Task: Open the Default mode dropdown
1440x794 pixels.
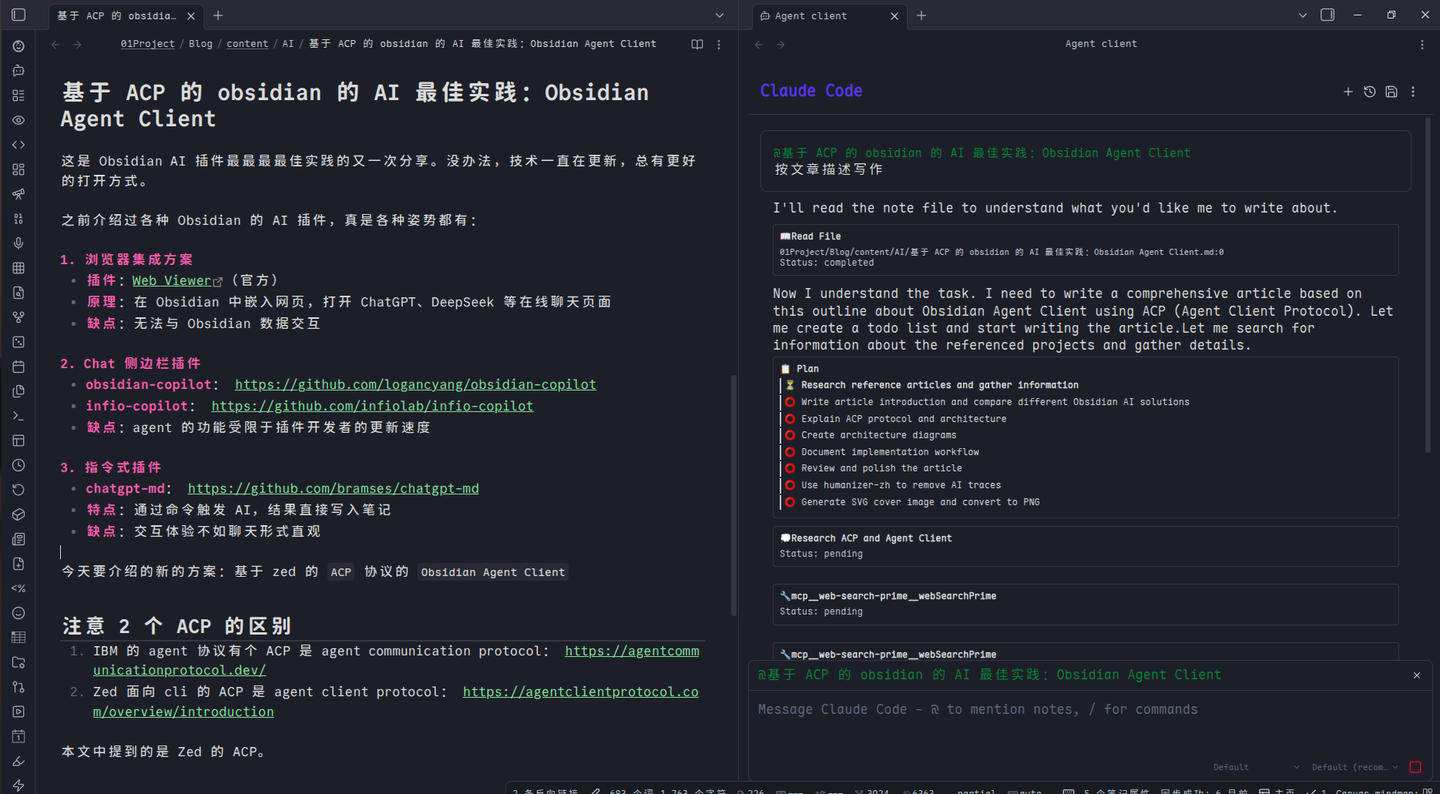Action: pos(1256,767)
